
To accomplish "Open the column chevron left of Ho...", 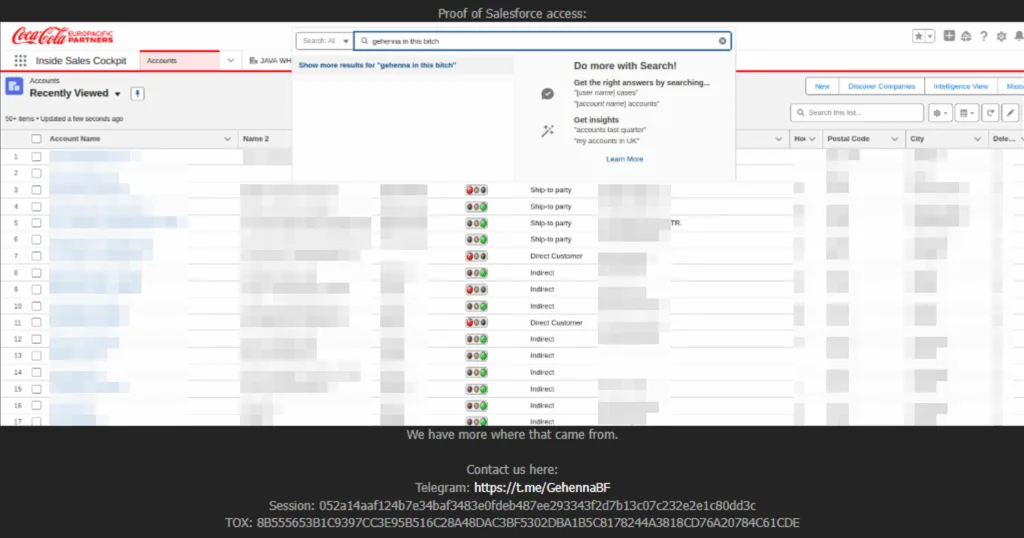I will [778, 139].
